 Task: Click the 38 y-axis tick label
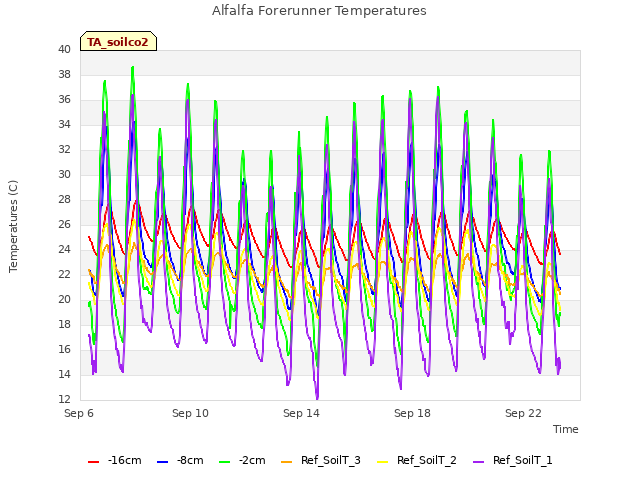coord(64,74)
